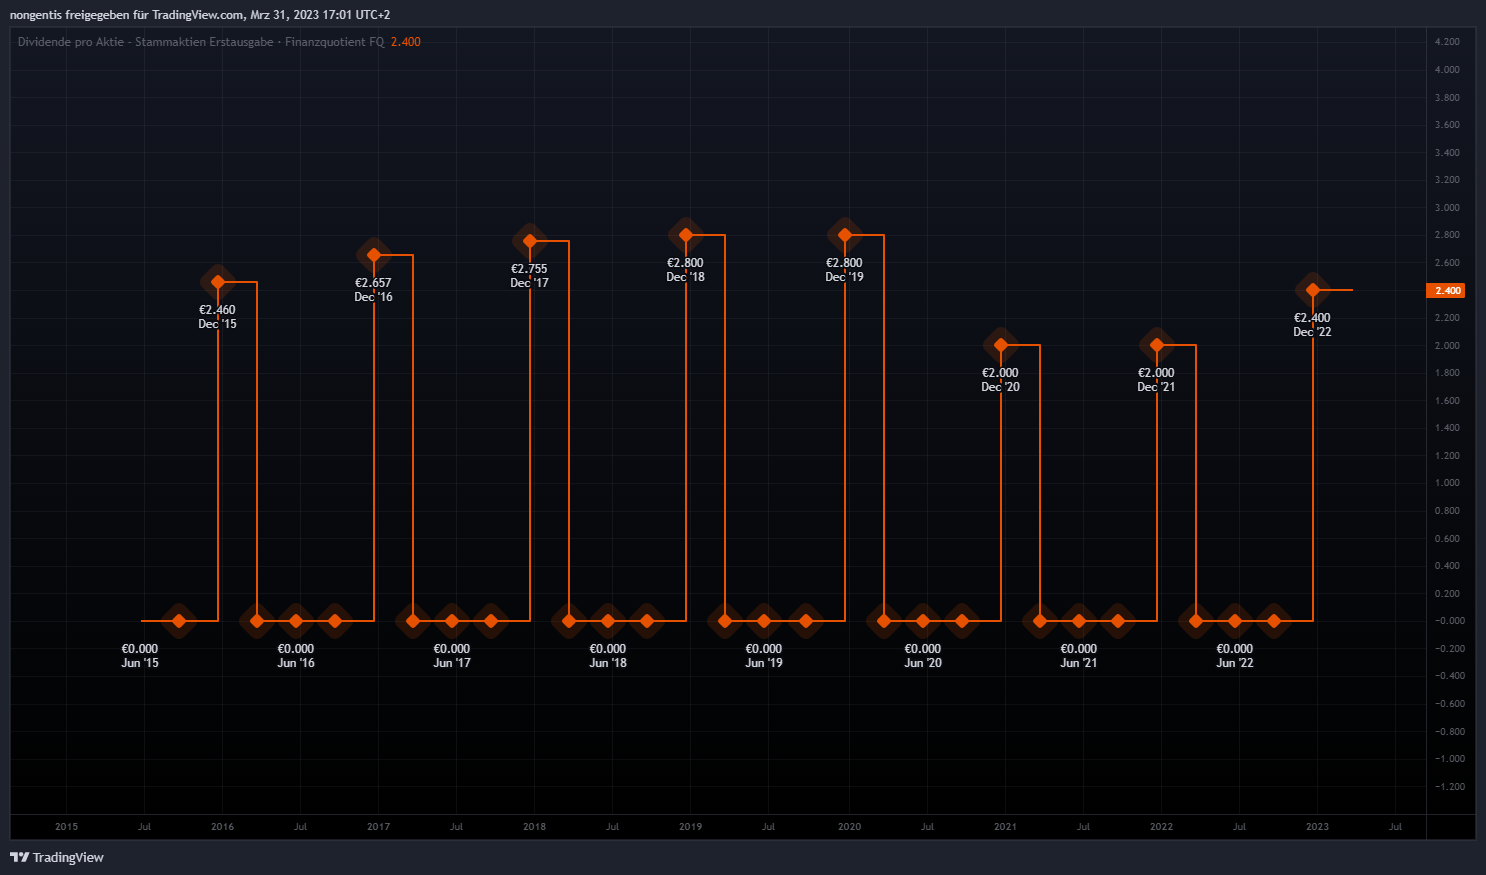
Task: Select the 2015 label on the time axis
Action: (x=66, y=827)
